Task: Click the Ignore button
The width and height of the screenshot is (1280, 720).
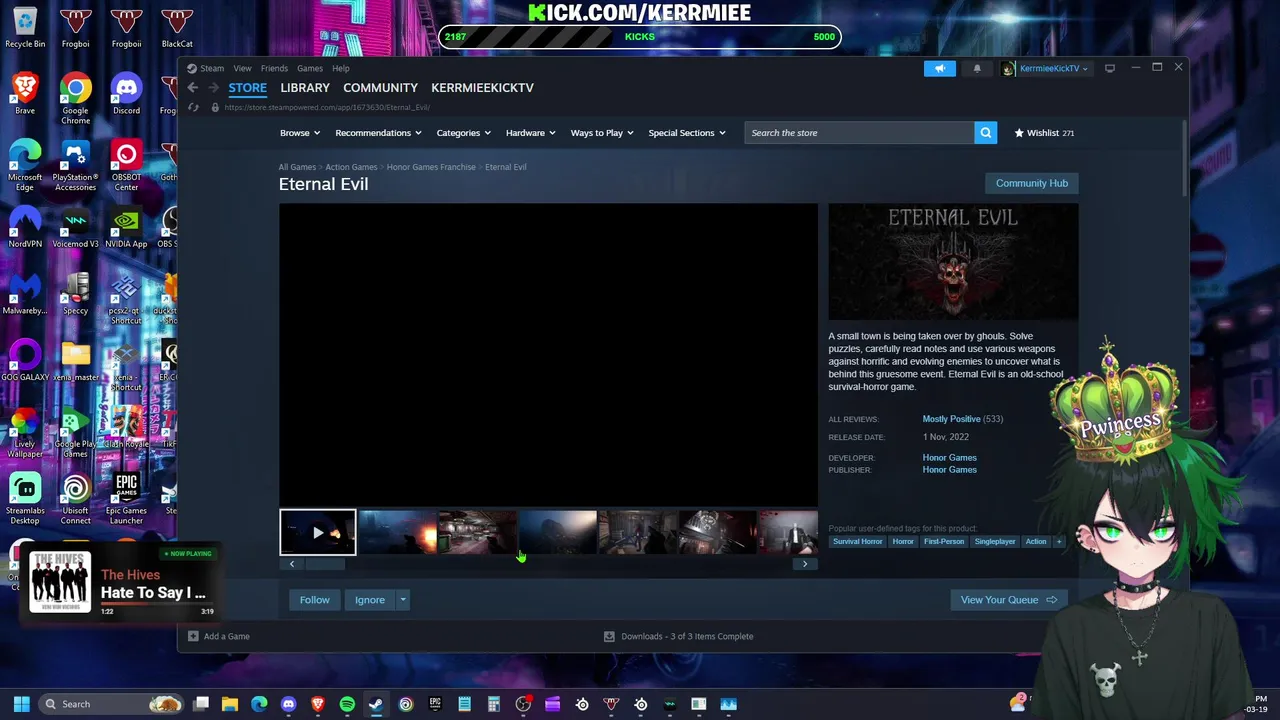Action: [x=370, y=600]
